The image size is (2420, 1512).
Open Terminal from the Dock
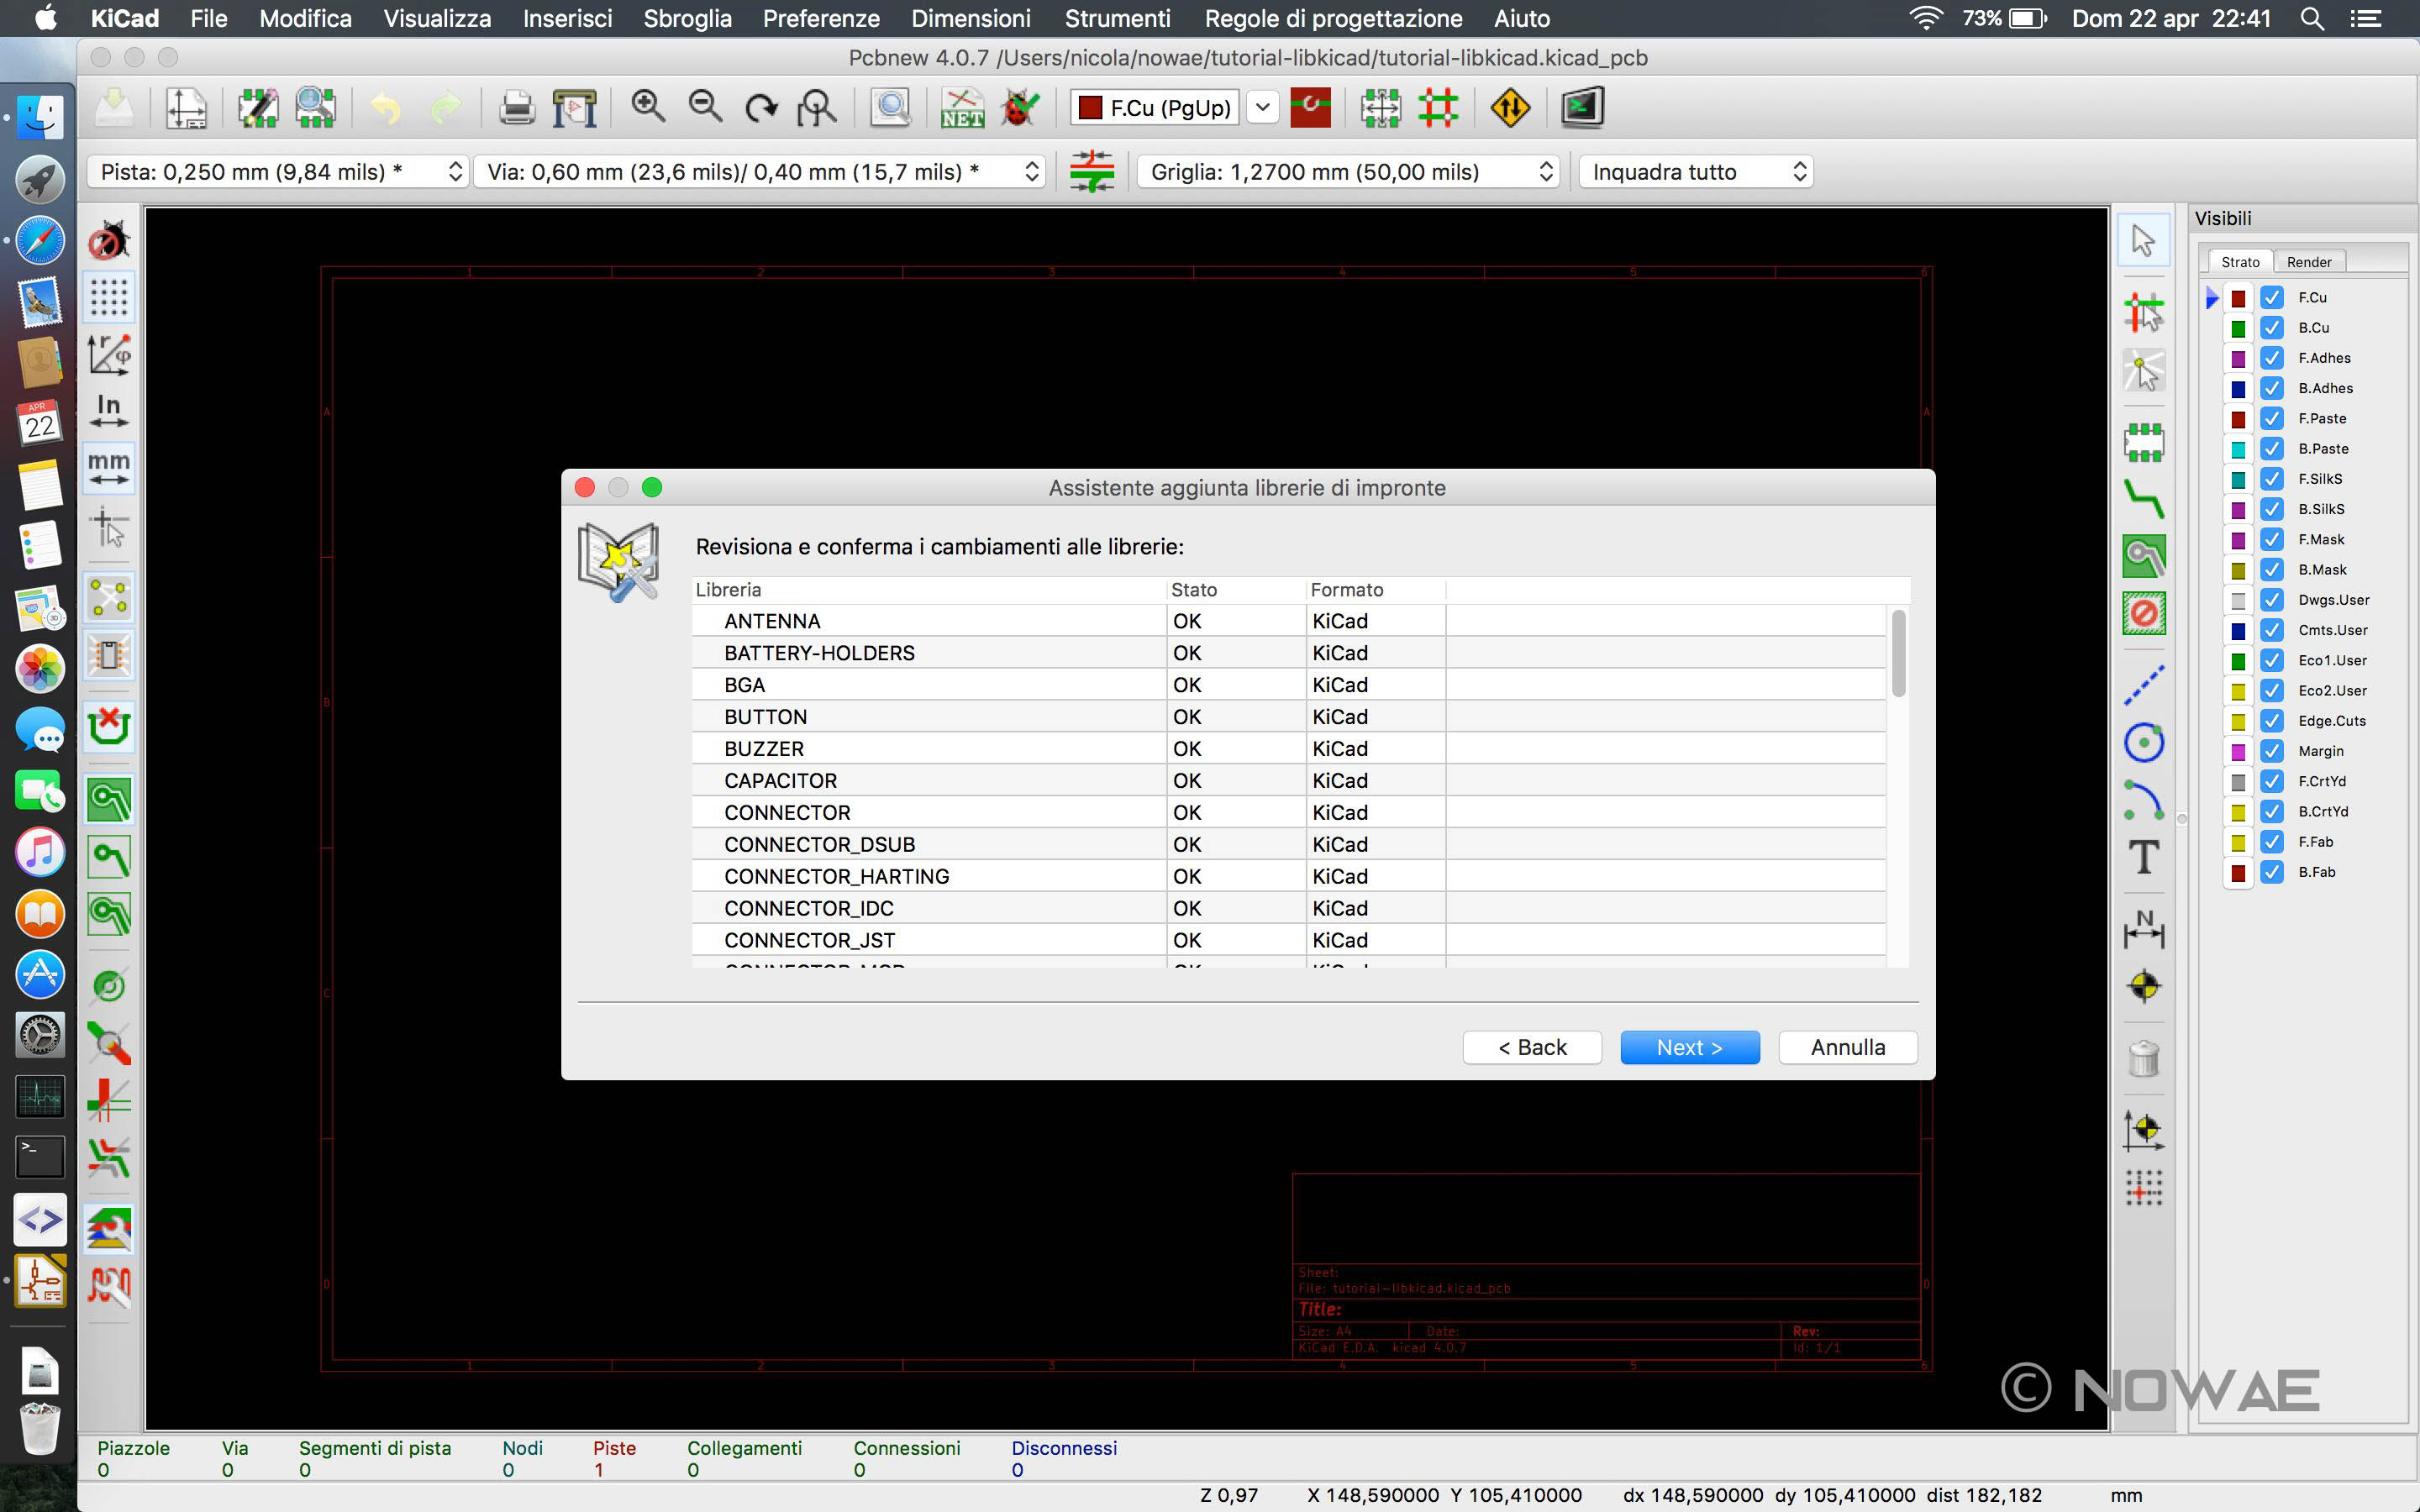[x=40, y=1158]
